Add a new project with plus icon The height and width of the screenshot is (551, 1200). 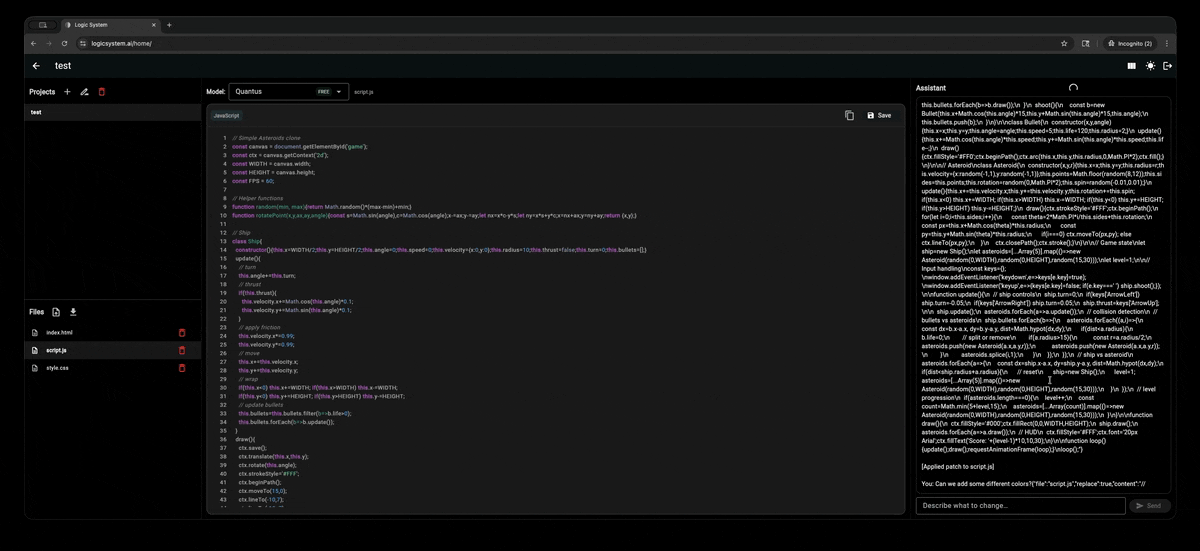67,92
